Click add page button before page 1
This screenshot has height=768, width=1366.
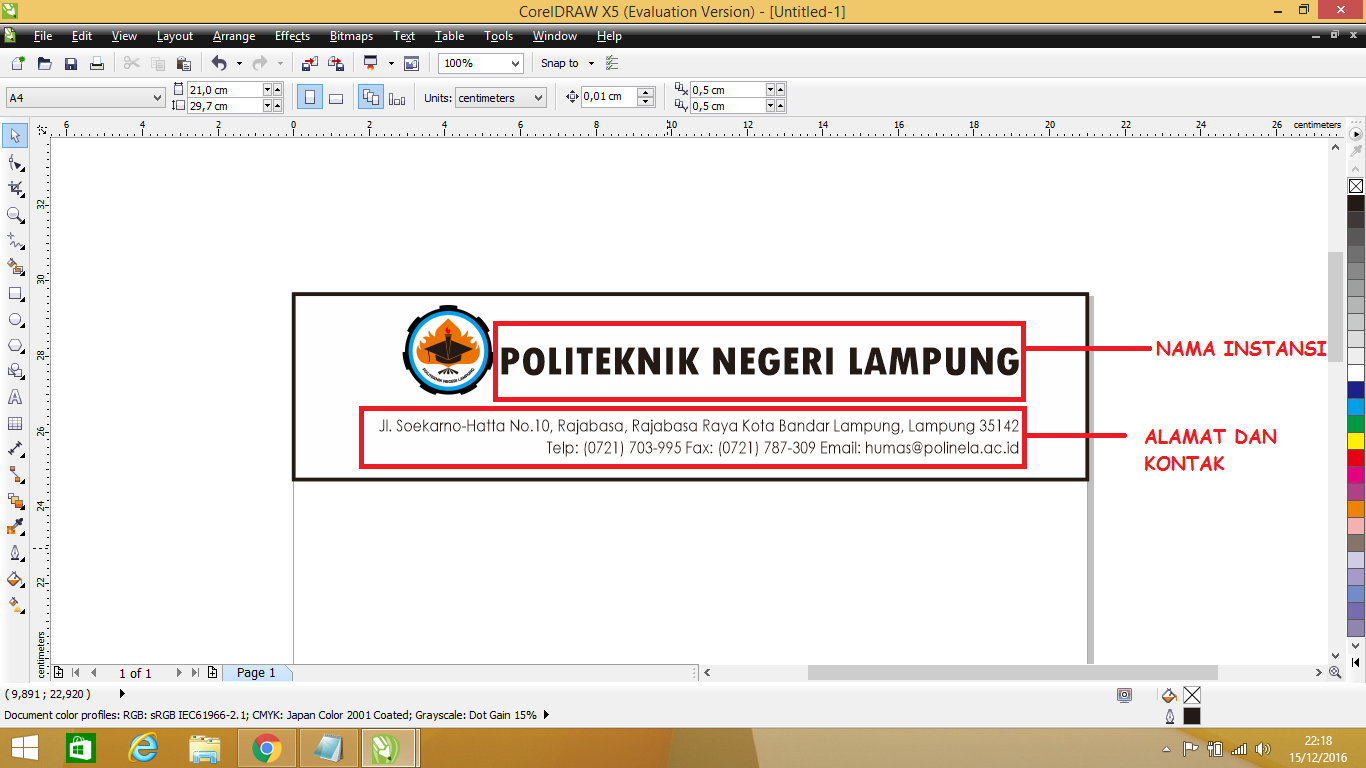(x=59, y=673)
